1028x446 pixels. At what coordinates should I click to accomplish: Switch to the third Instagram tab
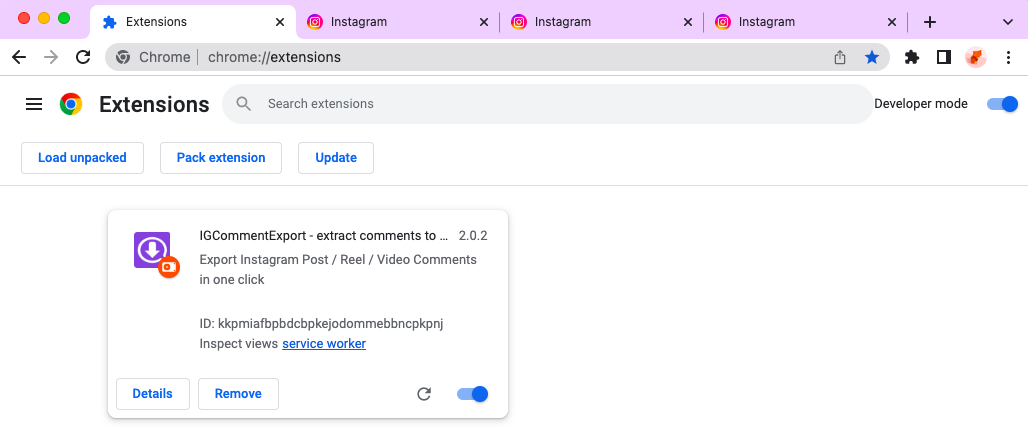pyautogui.click(x=805, y=22)
